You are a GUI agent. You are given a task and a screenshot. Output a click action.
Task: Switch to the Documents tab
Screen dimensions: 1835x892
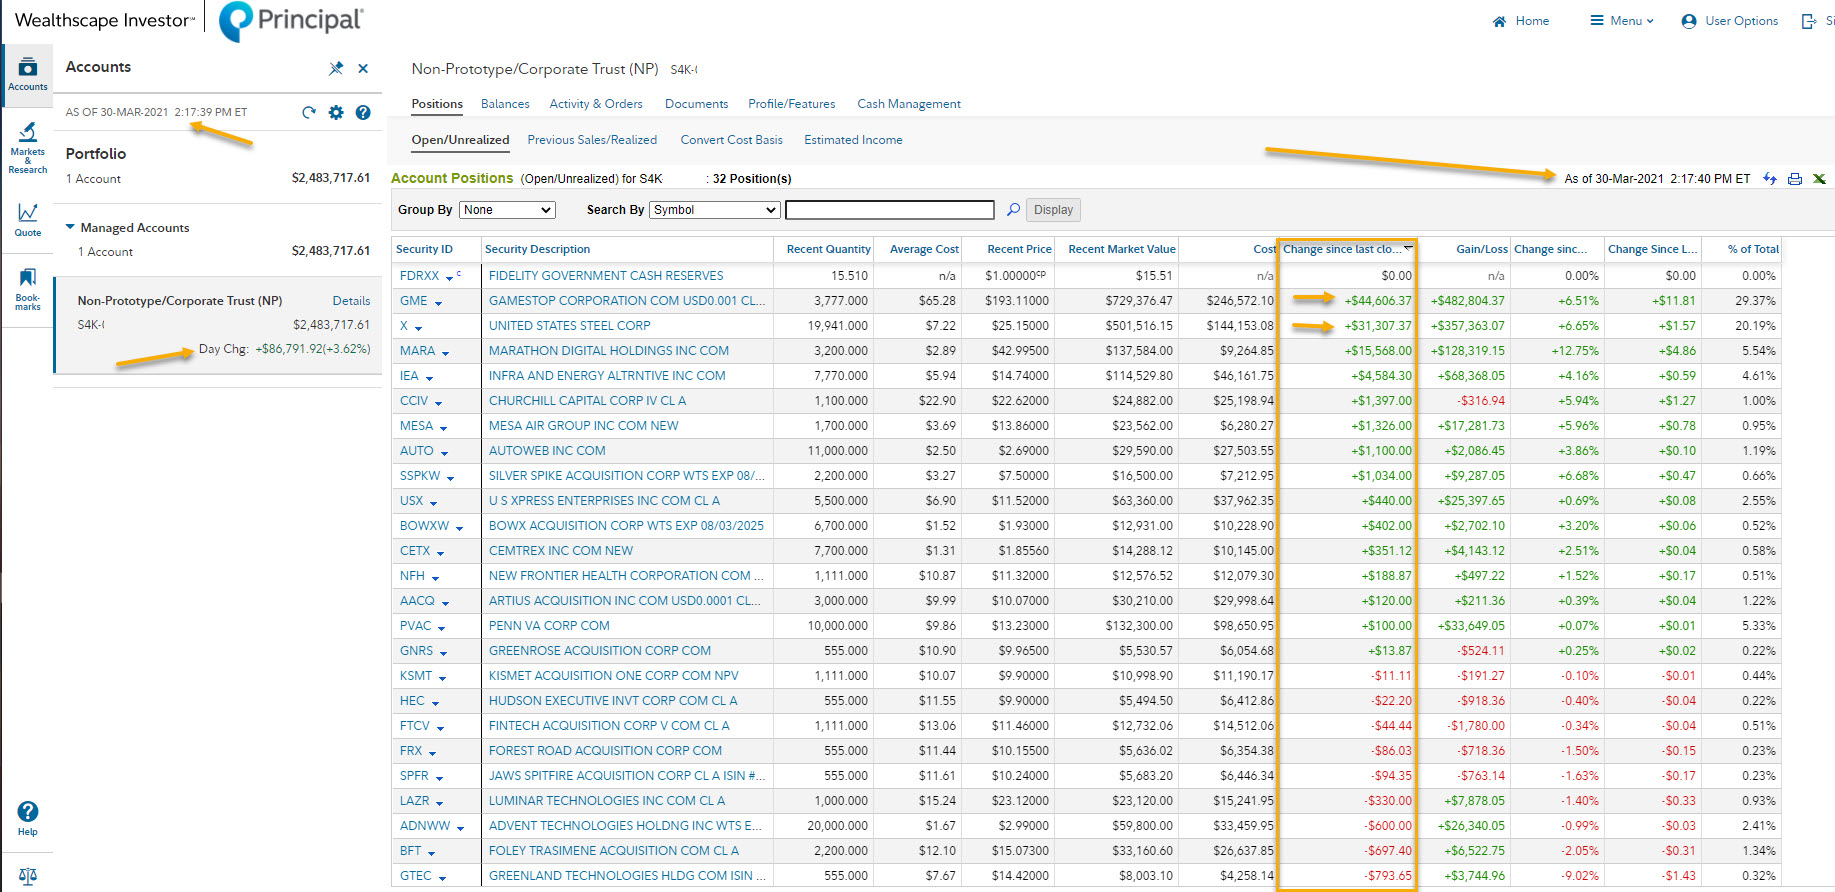click(x=696, y=104)
